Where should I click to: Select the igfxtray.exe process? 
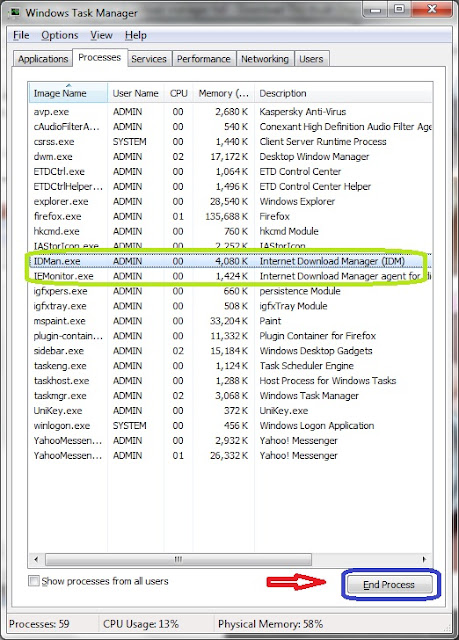pos(231,306)
